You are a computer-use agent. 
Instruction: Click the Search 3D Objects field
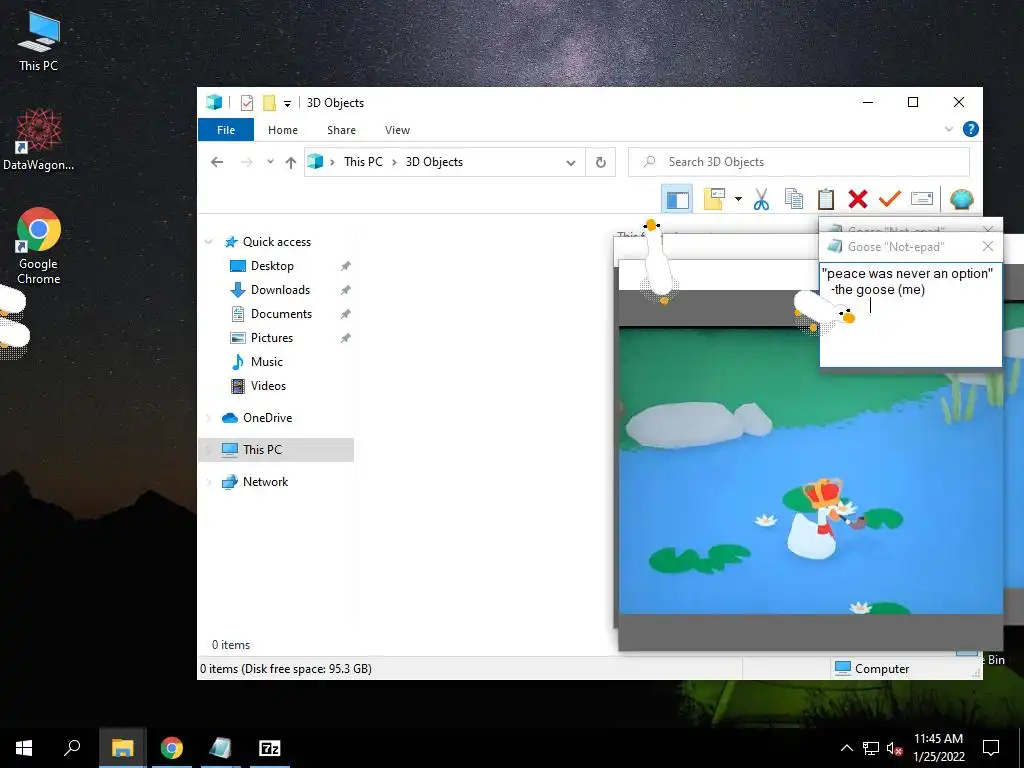pyautogui.click(x=799, y=162)
